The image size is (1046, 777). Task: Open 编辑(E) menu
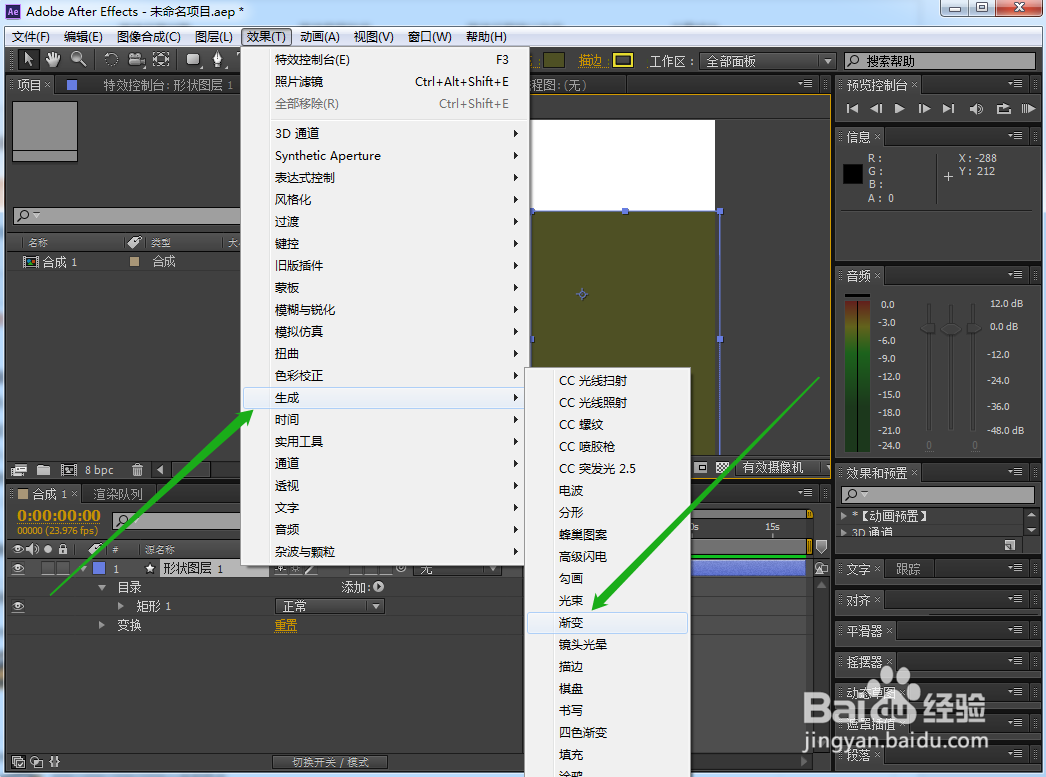(x=83, y=37)
